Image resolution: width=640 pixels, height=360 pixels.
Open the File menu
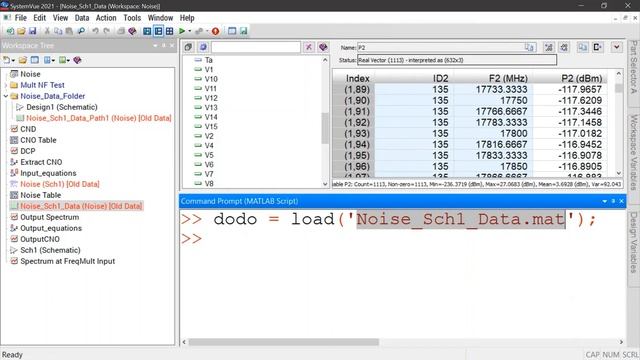point(20,18)
